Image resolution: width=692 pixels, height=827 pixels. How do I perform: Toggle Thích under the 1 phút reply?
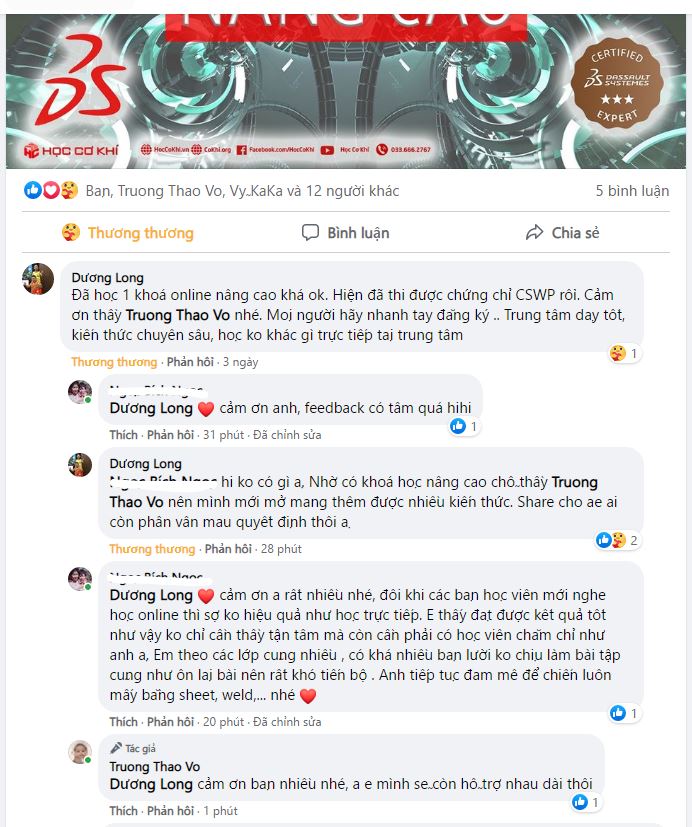tap(123, 811)
